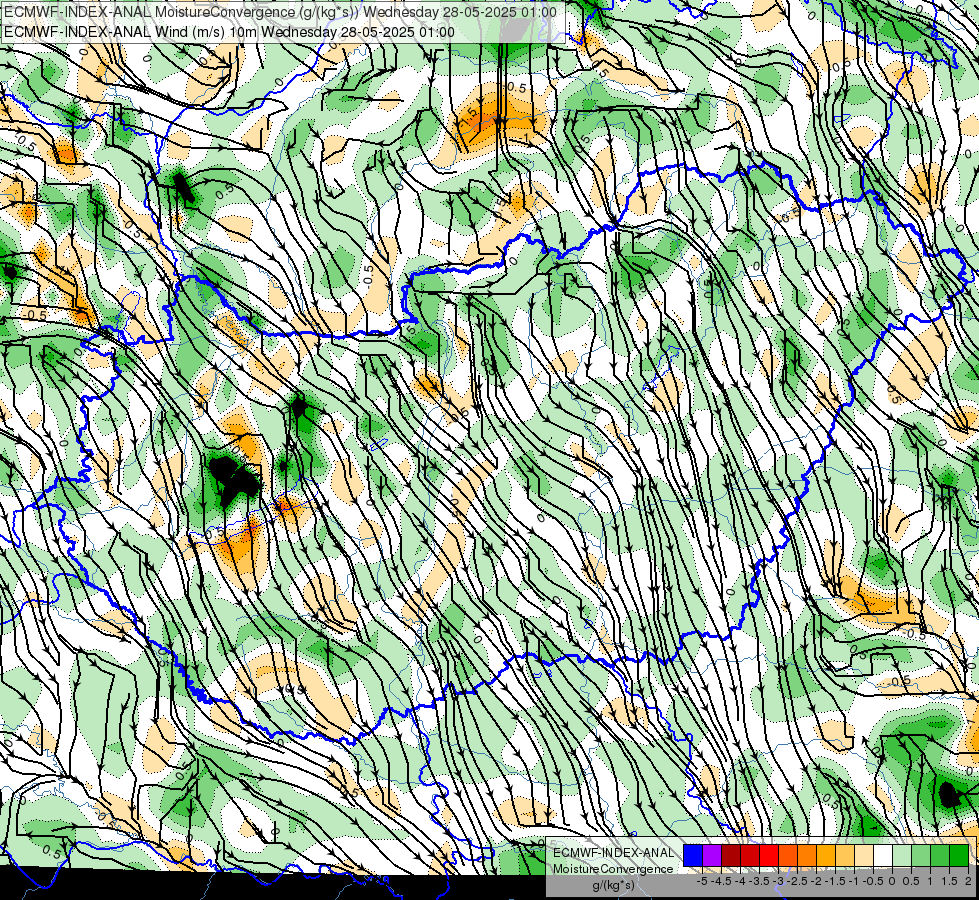Click the MoistureConvergence title line at top
The width and height of the screenshot is (979, 900).
point(280,12)
